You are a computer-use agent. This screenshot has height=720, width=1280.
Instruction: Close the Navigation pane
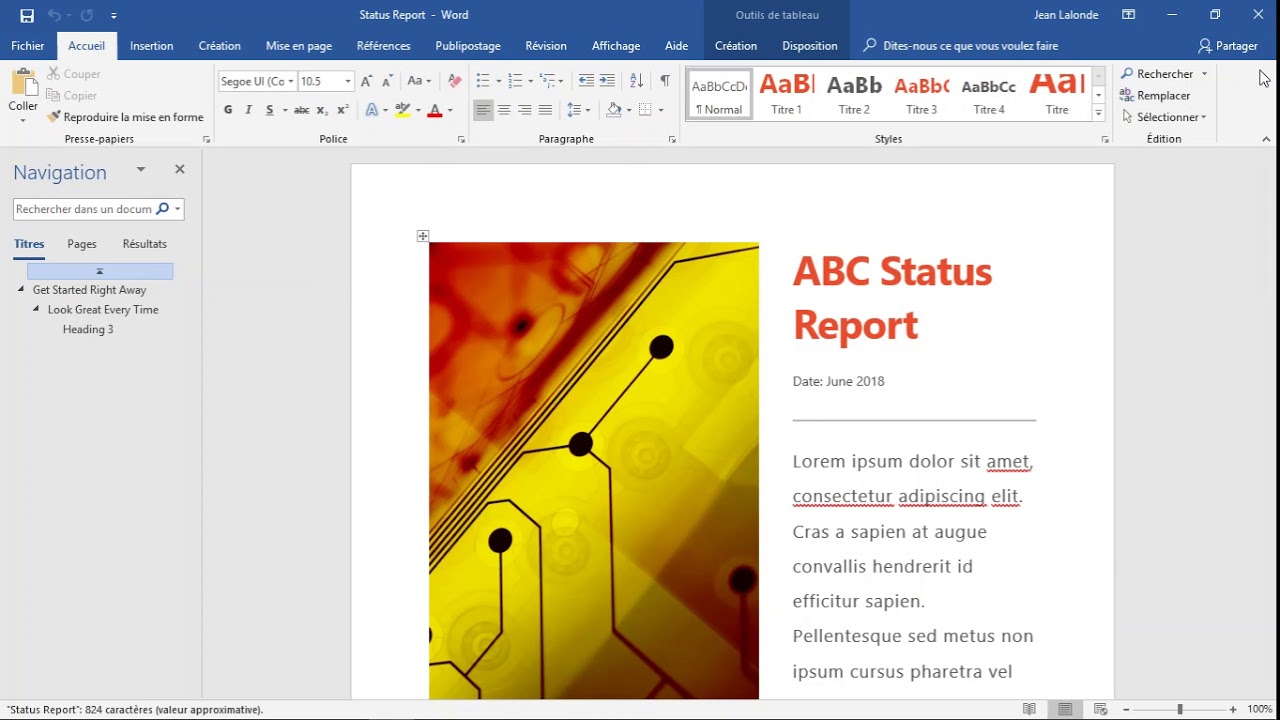click(180, 170)
